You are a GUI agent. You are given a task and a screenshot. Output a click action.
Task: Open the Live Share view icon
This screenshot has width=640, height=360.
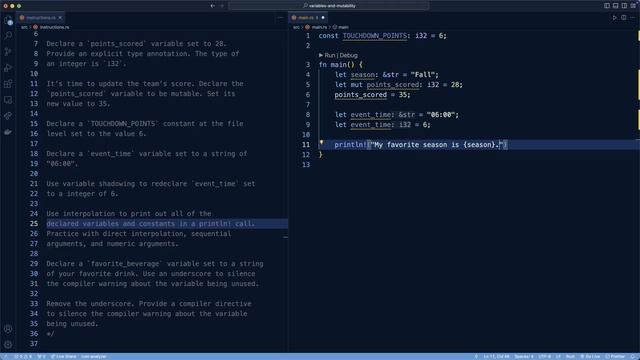click(8, 116)
